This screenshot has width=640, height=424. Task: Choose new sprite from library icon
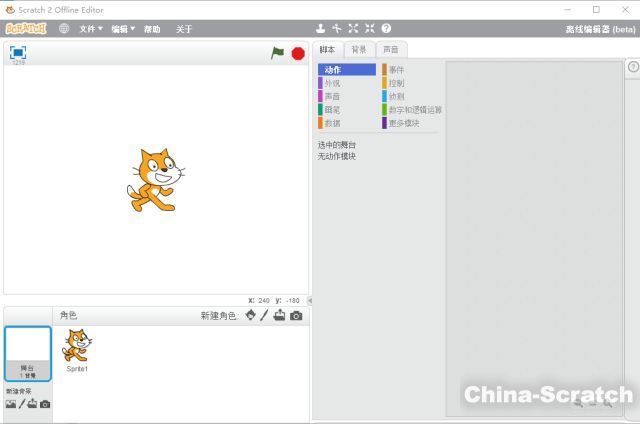(x=250, y=315)
